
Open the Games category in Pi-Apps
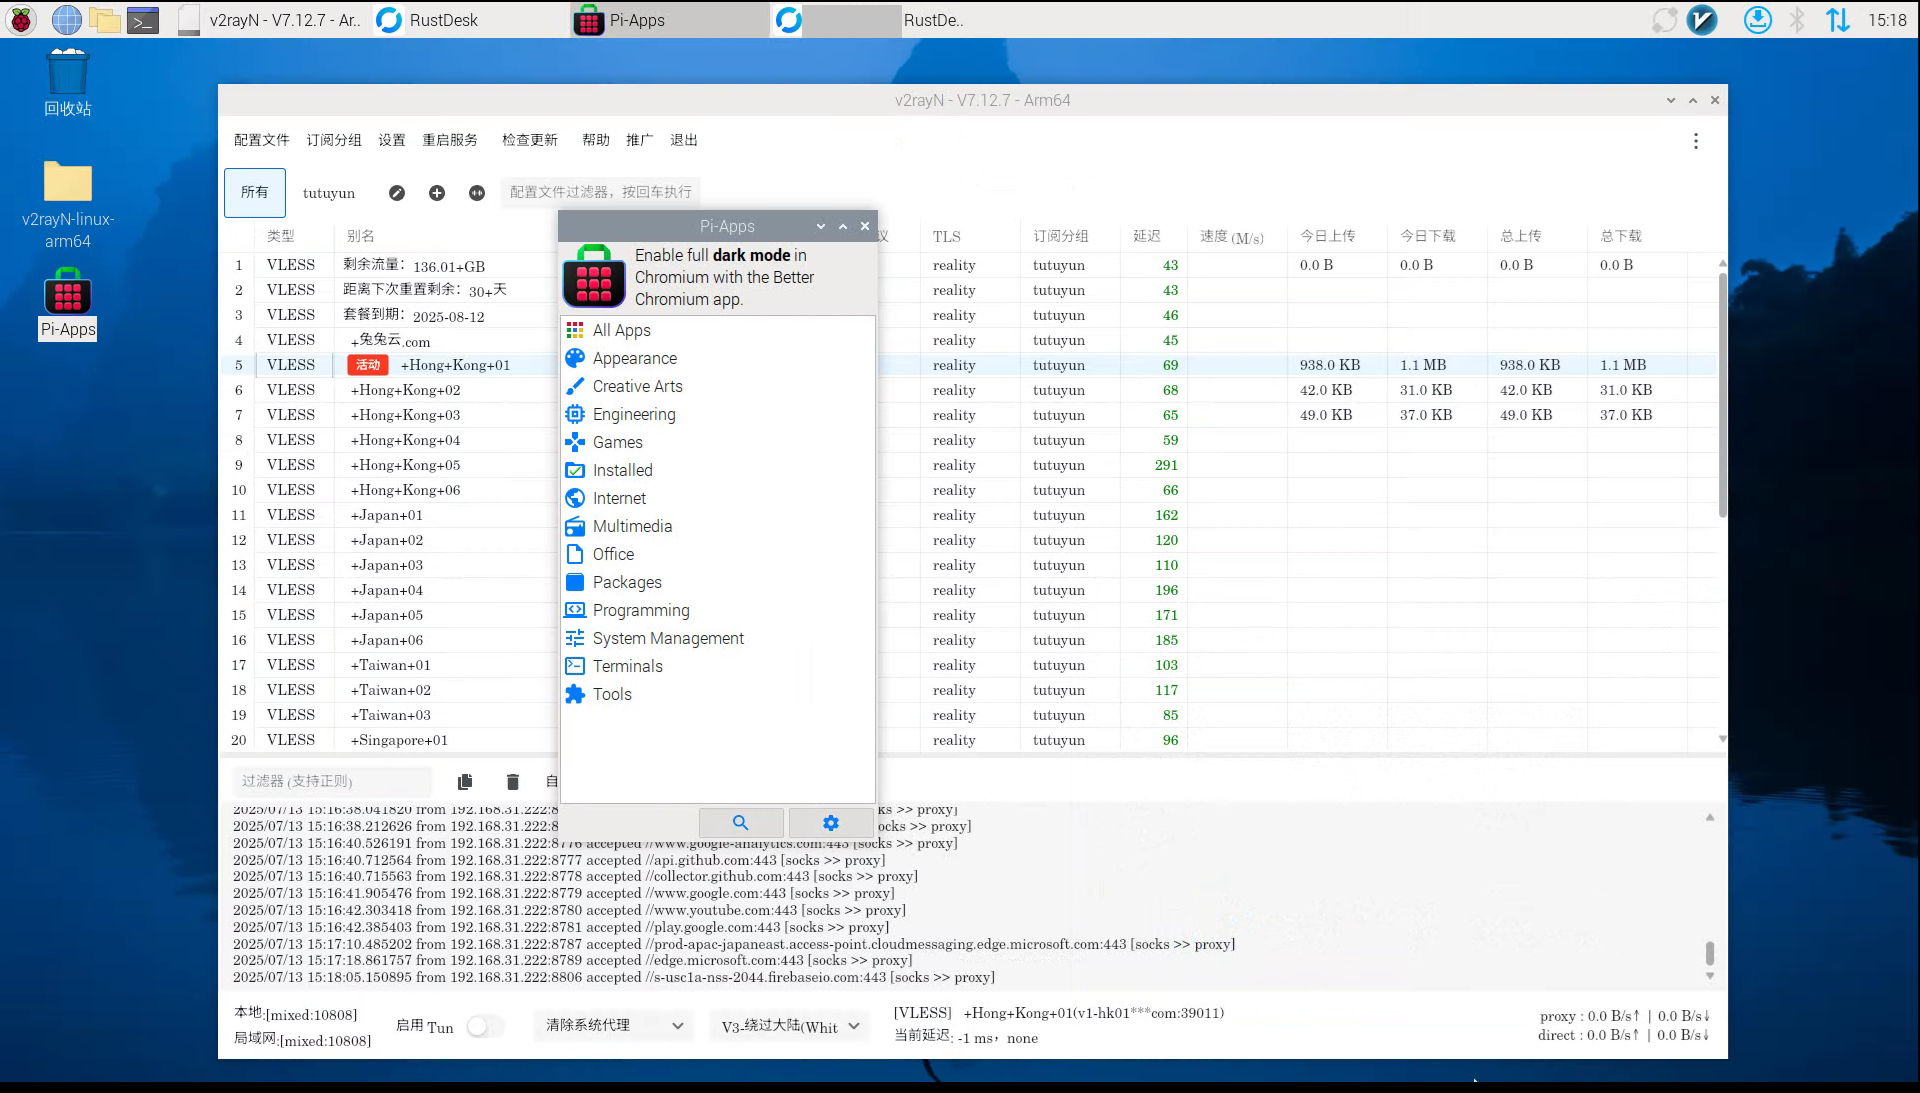click(x=617, y=442)
